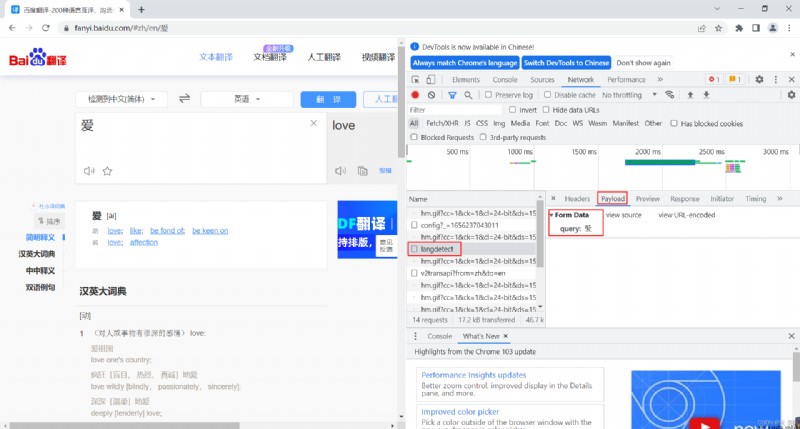Viewport: 800px width, 429px height.
Task: Copy the translation result icon
Action: click(362, 171)
